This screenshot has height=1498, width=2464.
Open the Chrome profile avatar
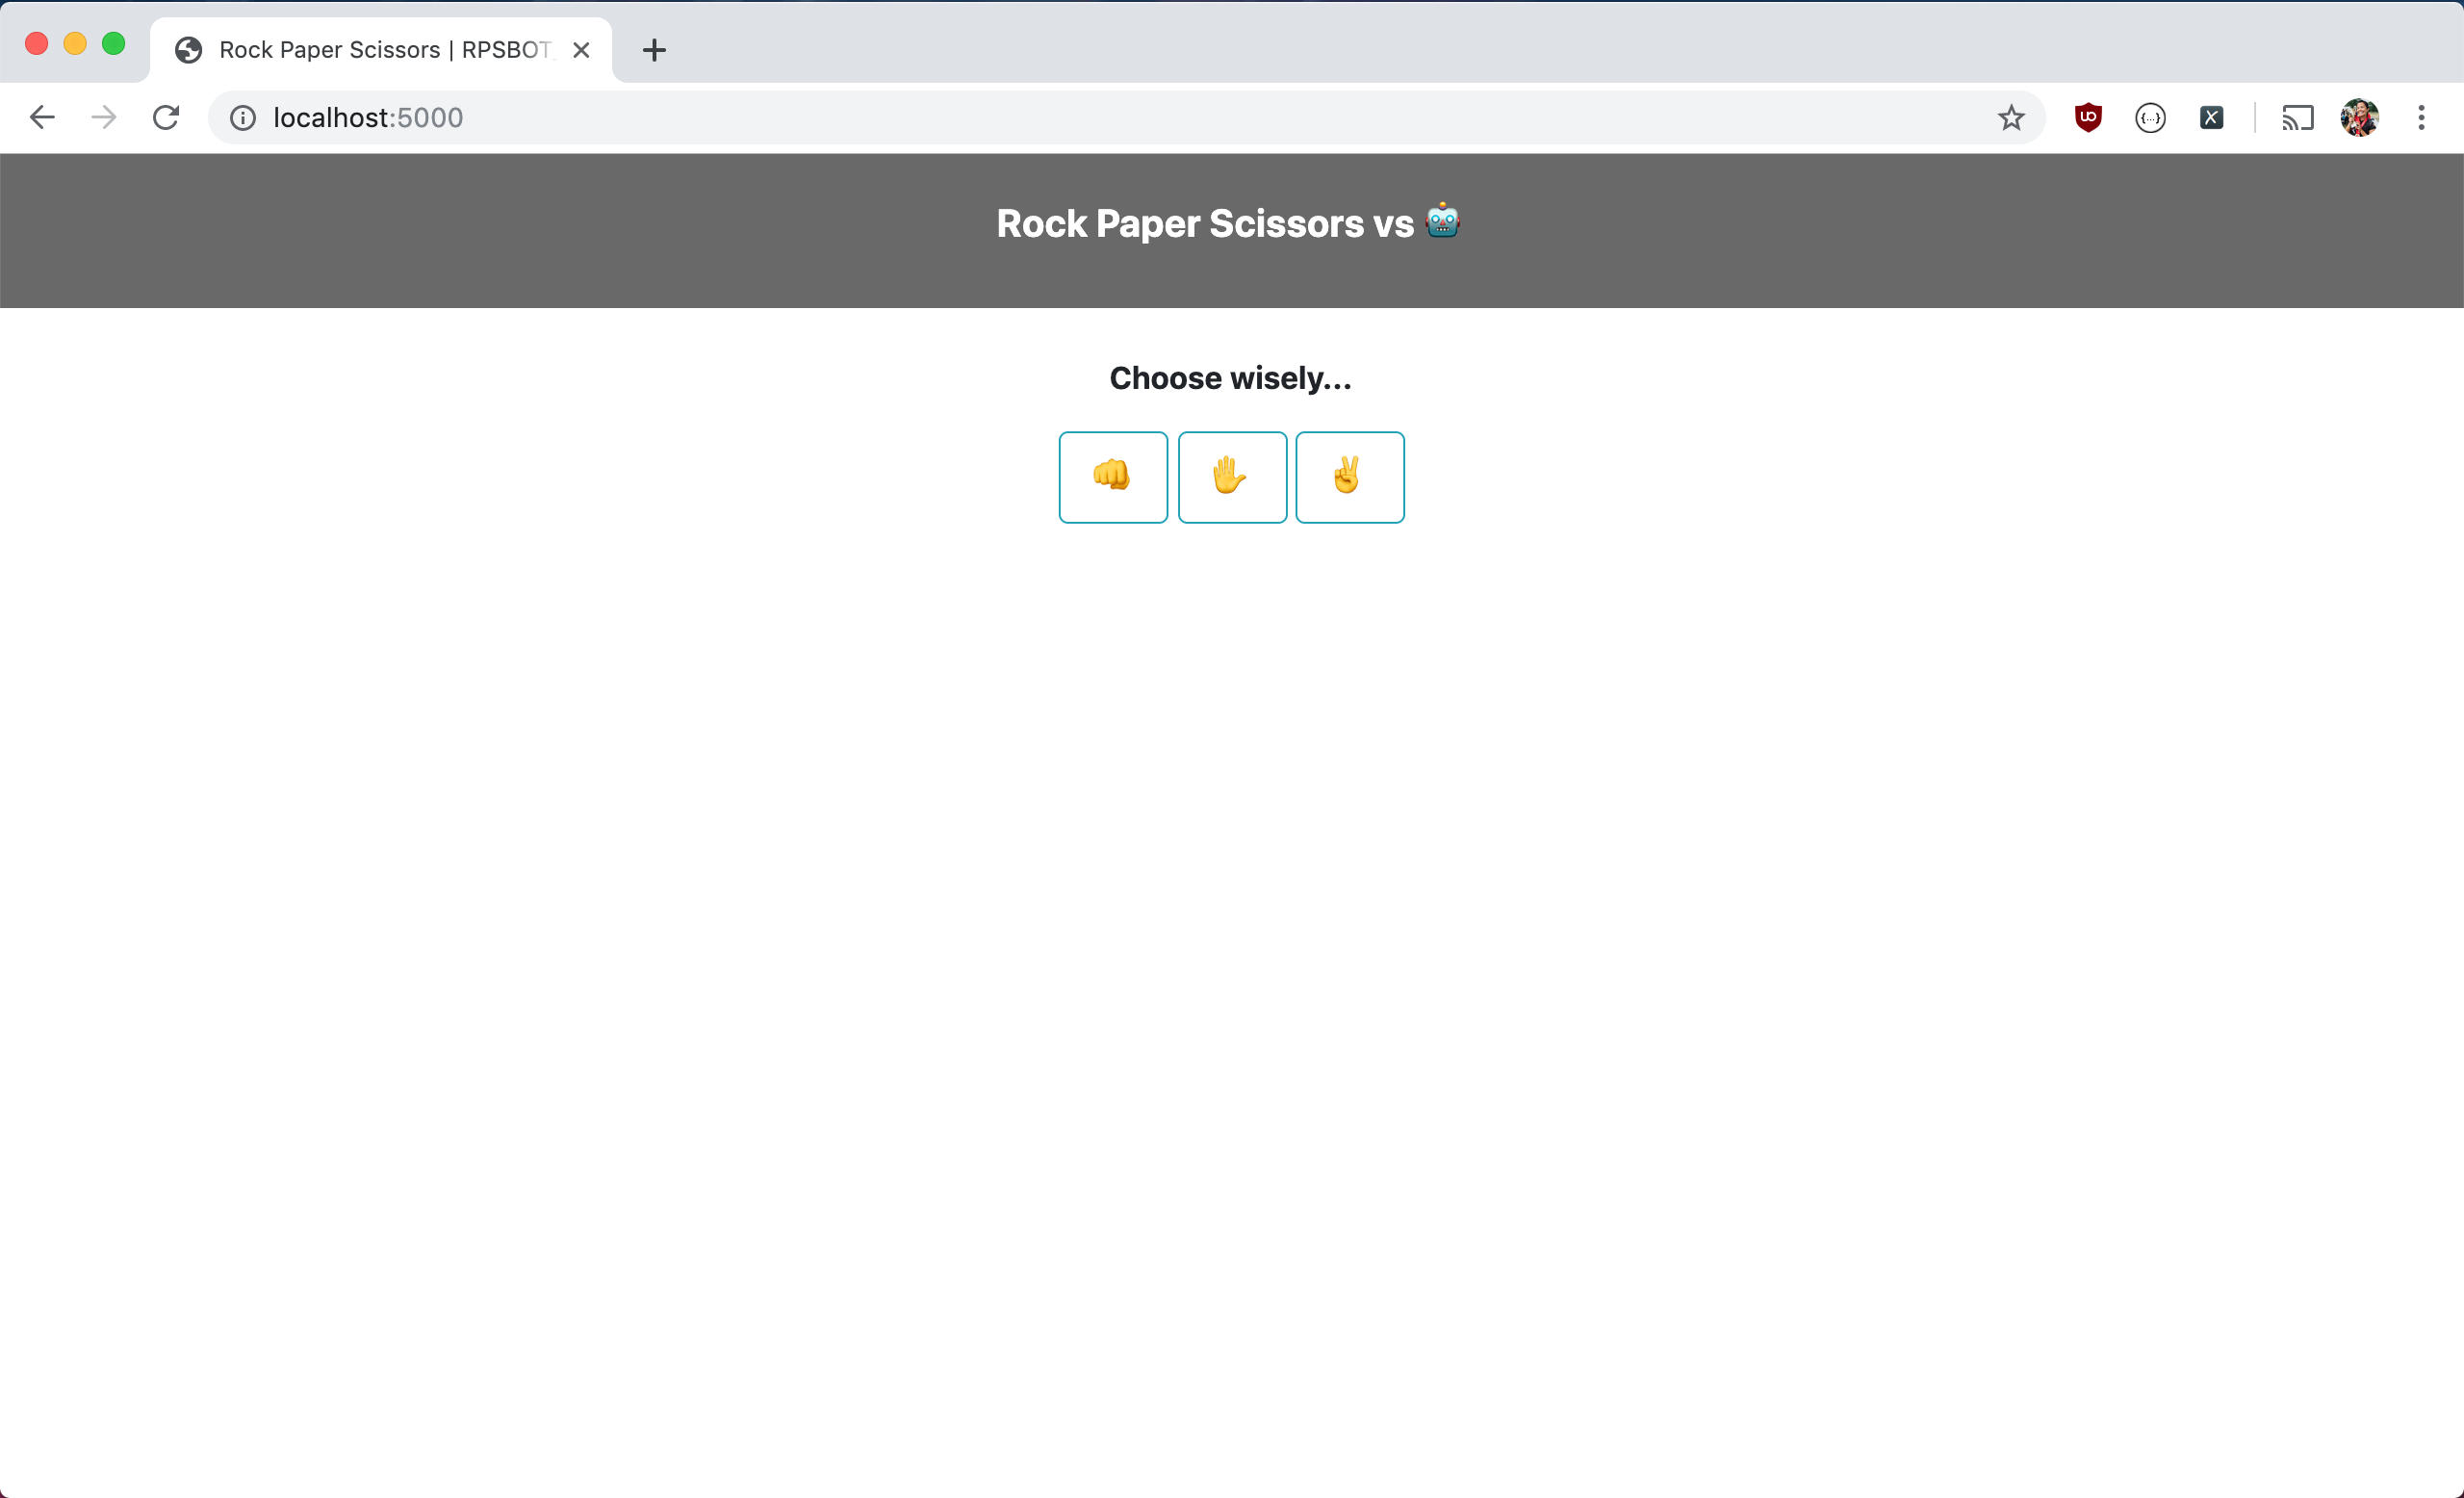2359,118
